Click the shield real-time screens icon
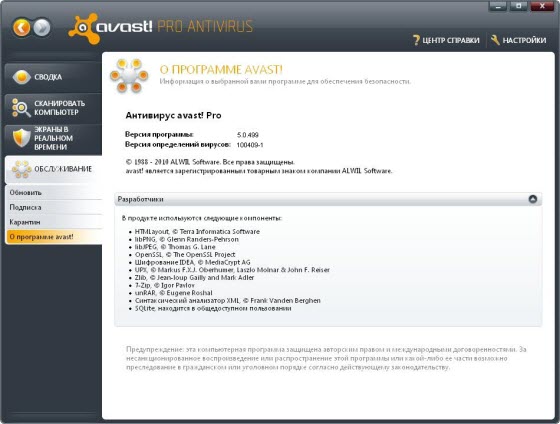 click(x=21, y=138)
